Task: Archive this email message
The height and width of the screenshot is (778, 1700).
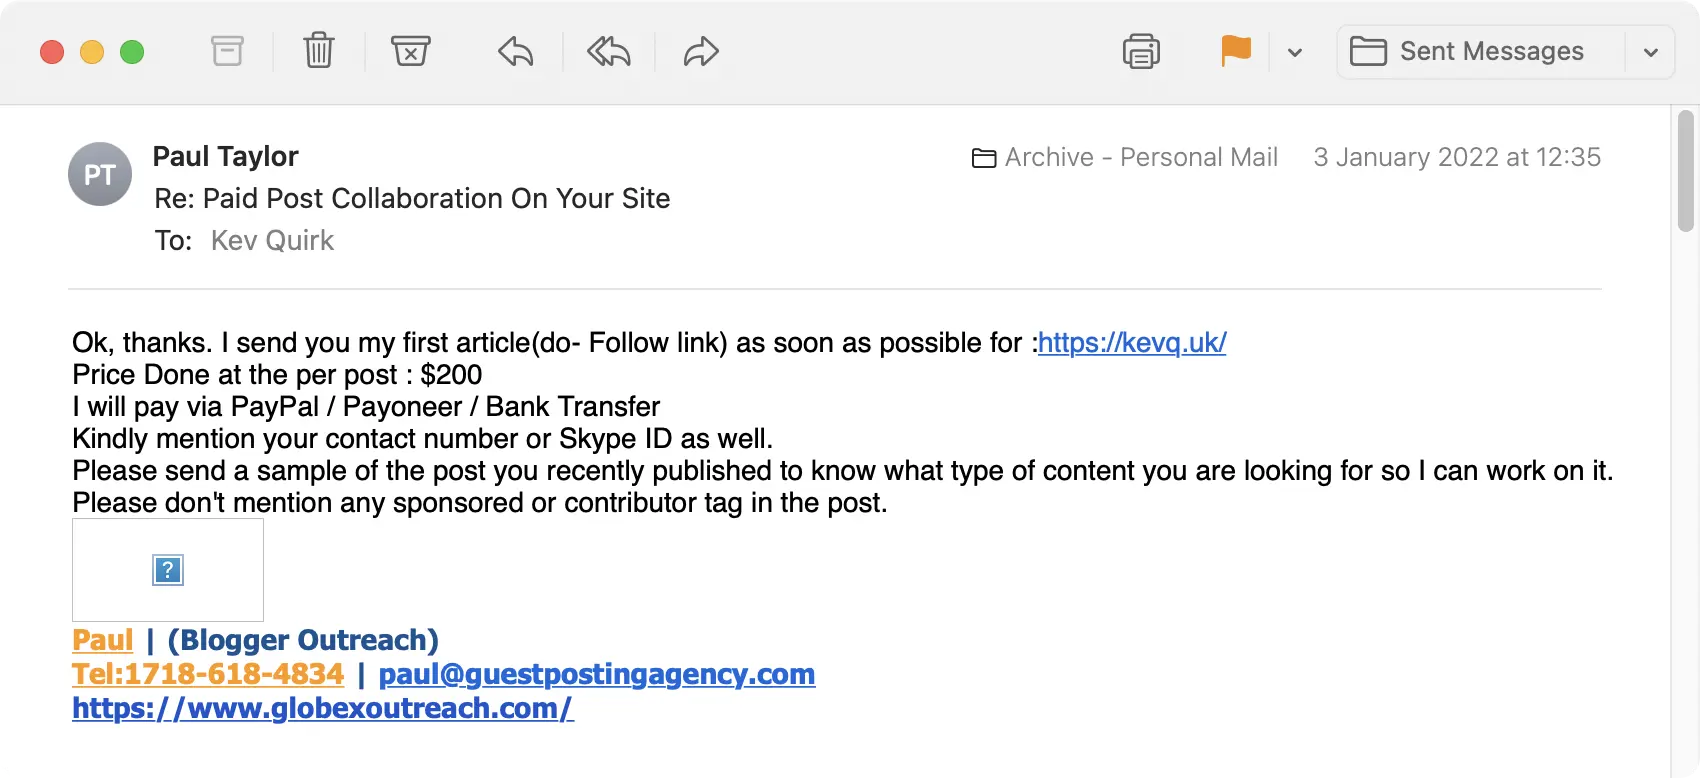Action: pos(227,51)
